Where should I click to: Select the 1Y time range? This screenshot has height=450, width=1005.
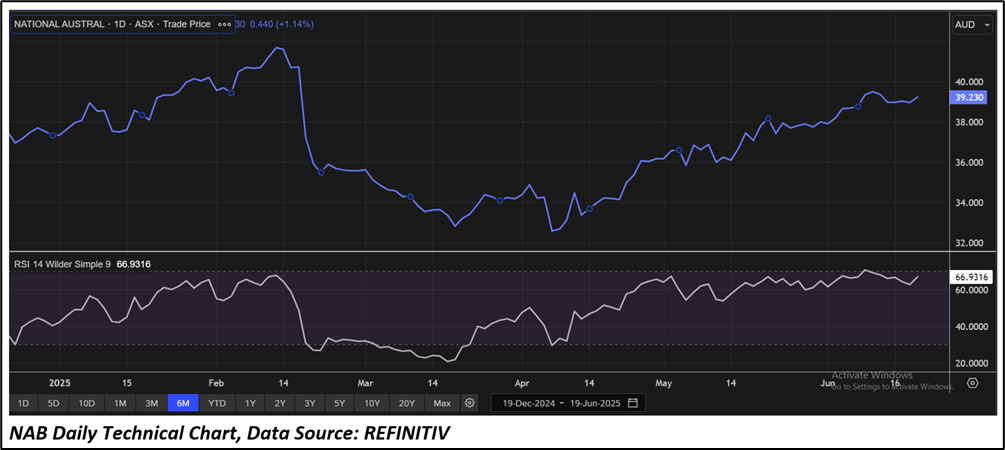[250, 403]
